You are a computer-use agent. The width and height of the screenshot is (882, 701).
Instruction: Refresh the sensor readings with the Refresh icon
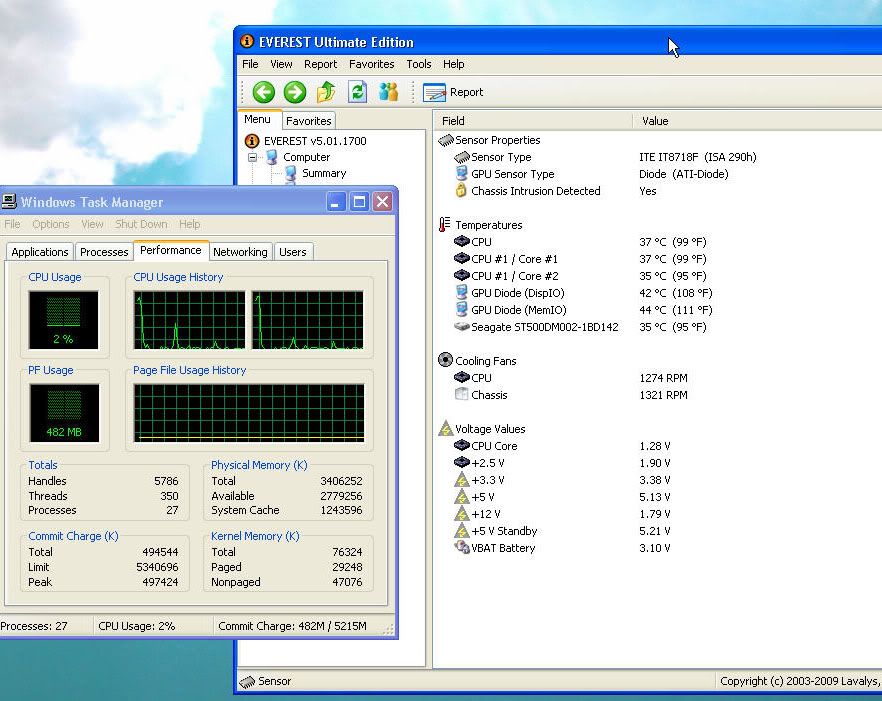(357, 92)
